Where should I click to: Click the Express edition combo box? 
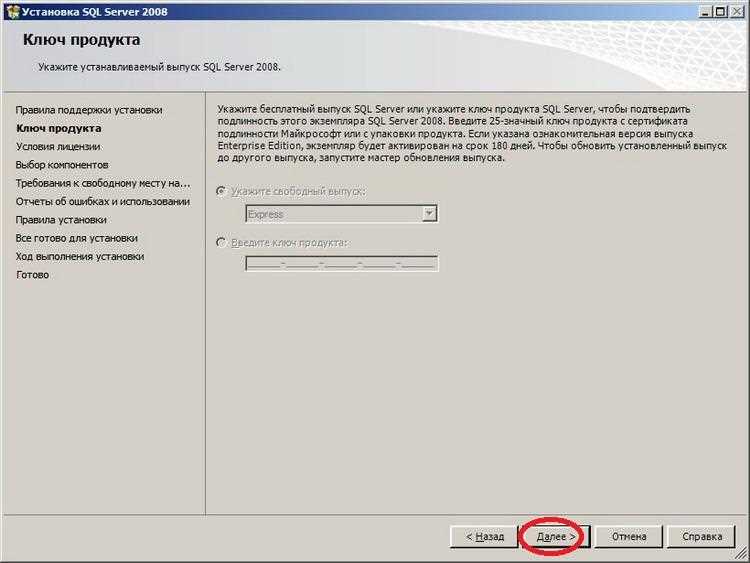[x=342, y=214]
